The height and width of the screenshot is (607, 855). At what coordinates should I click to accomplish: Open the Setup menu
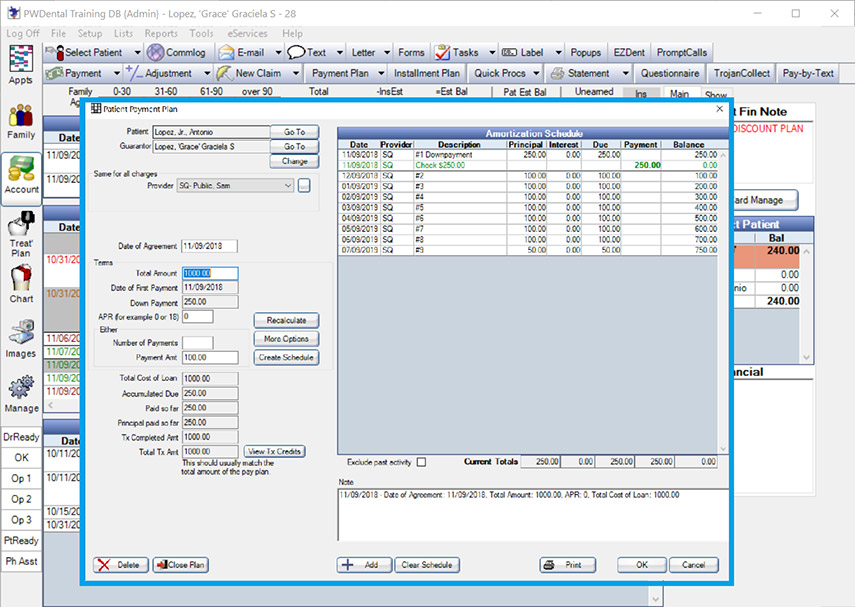89,33
